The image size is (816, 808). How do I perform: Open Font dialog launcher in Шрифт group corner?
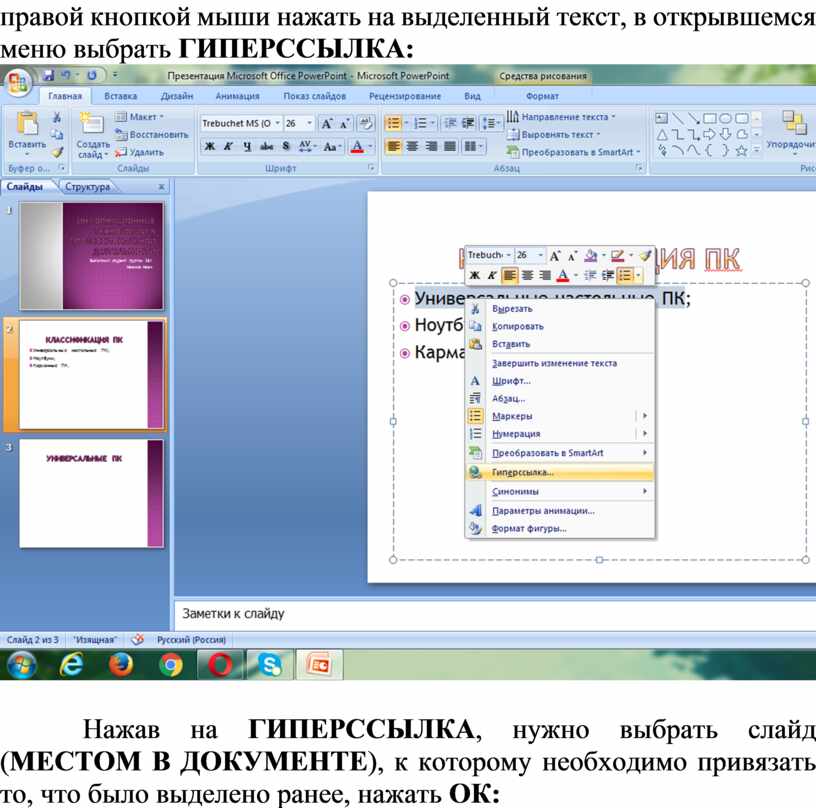pos(371,168)
